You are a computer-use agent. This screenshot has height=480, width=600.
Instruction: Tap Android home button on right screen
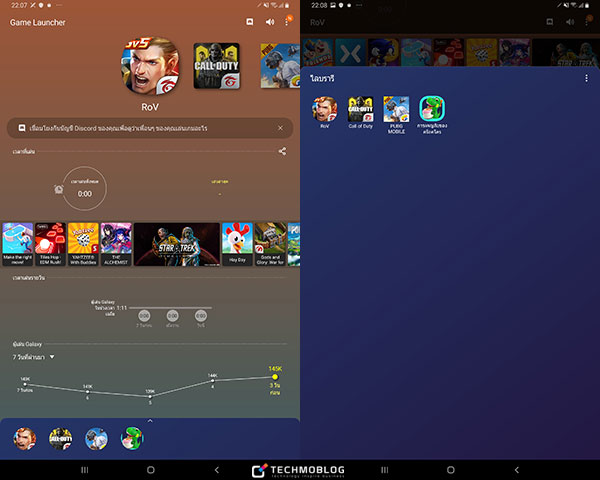[x=451, y=470]
